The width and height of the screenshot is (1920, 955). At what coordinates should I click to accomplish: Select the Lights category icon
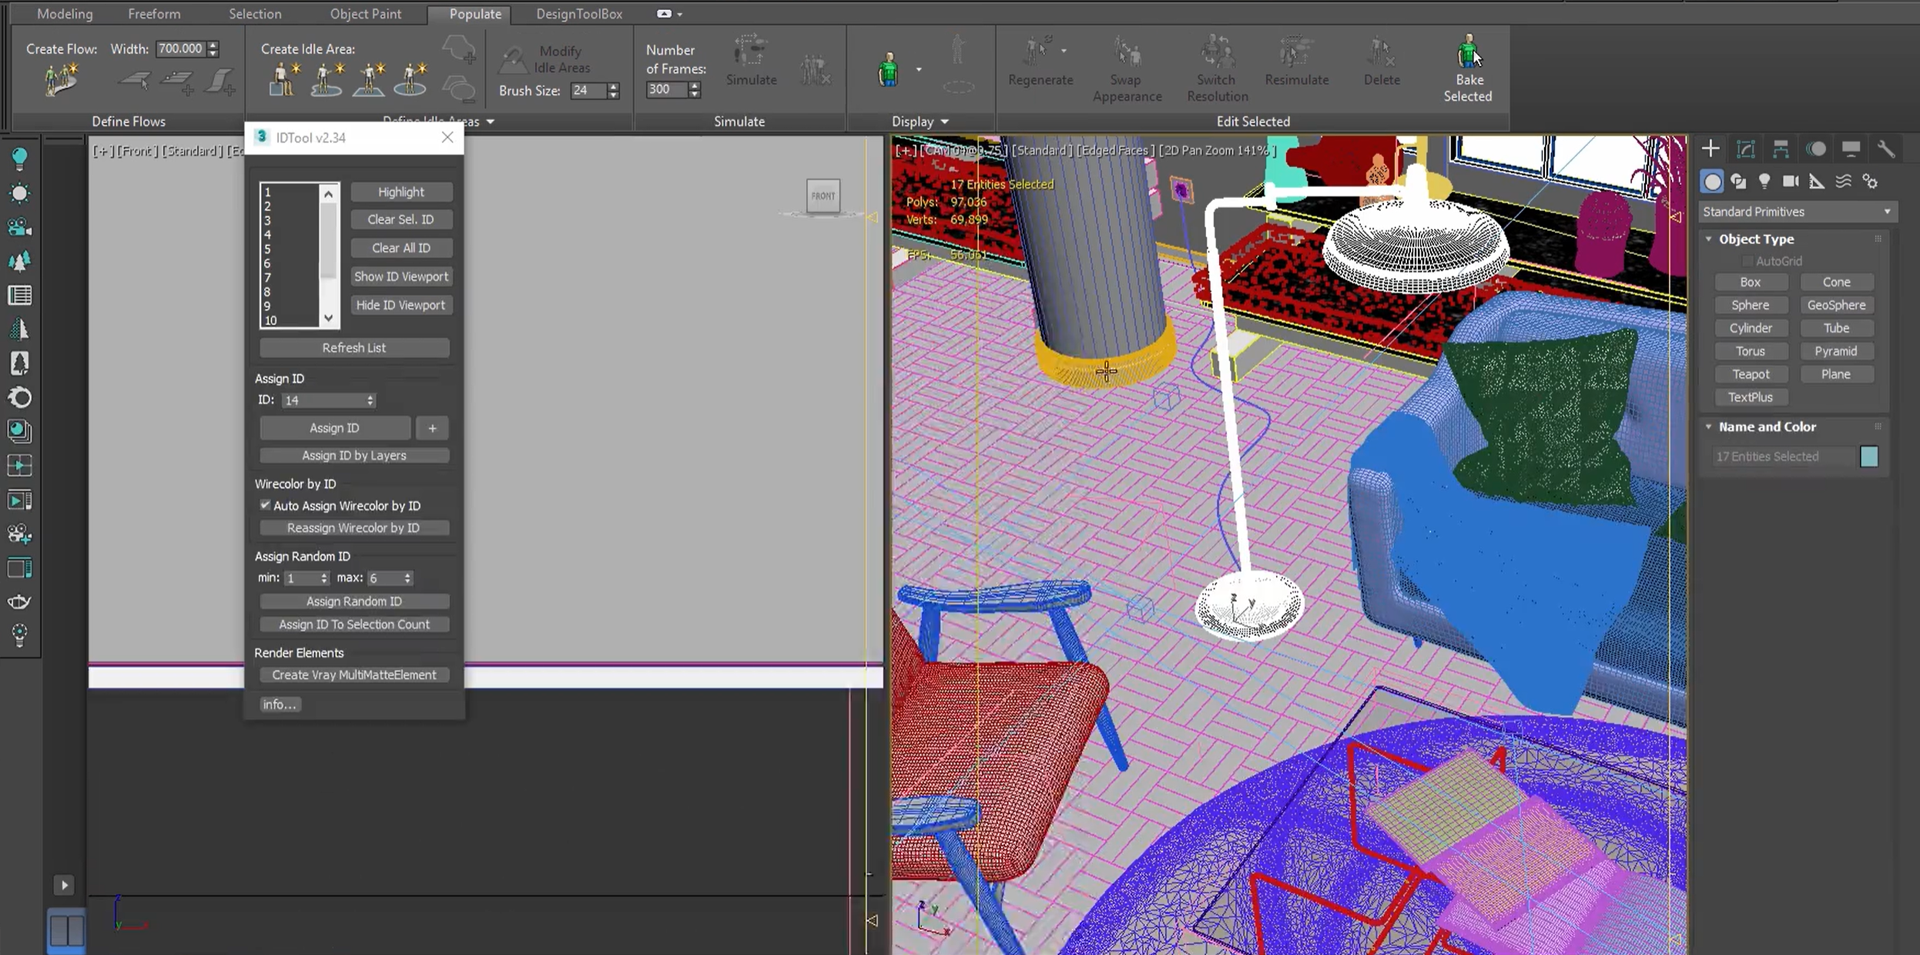tap(1764, 181)
